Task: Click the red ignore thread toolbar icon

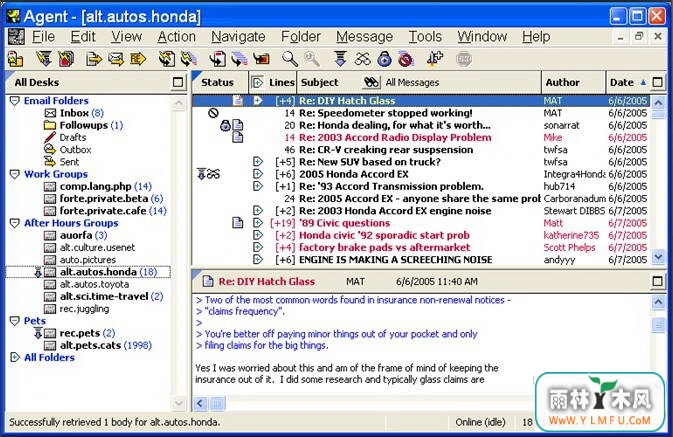Action: click(406, 59)
